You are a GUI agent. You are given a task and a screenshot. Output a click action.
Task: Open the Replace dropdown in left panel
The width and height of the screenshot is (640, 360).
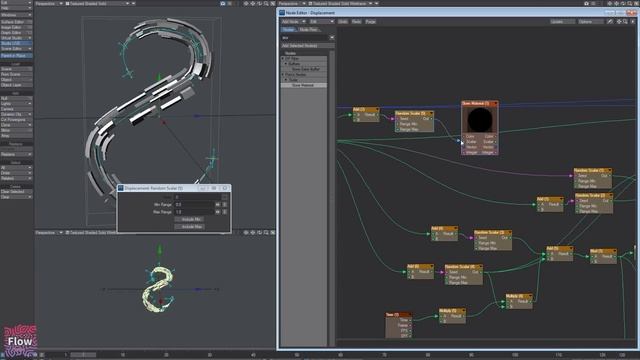pyautogui.click(x=16, y=154)
